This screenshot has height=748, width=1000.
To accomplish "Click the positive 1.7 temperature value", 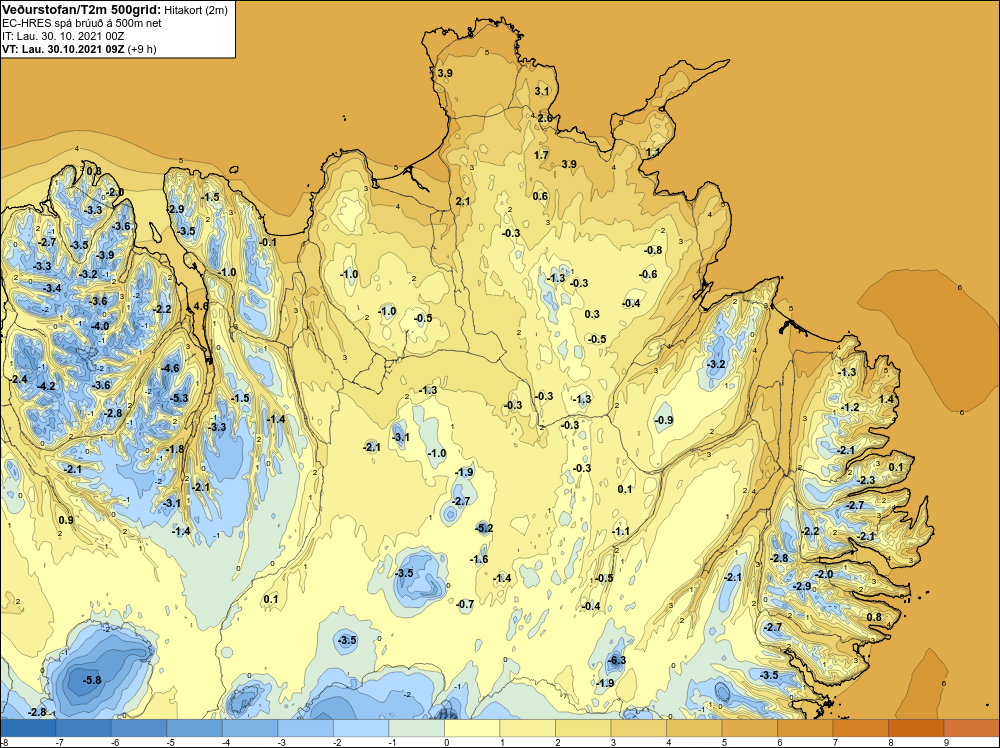I will [541, 155].
